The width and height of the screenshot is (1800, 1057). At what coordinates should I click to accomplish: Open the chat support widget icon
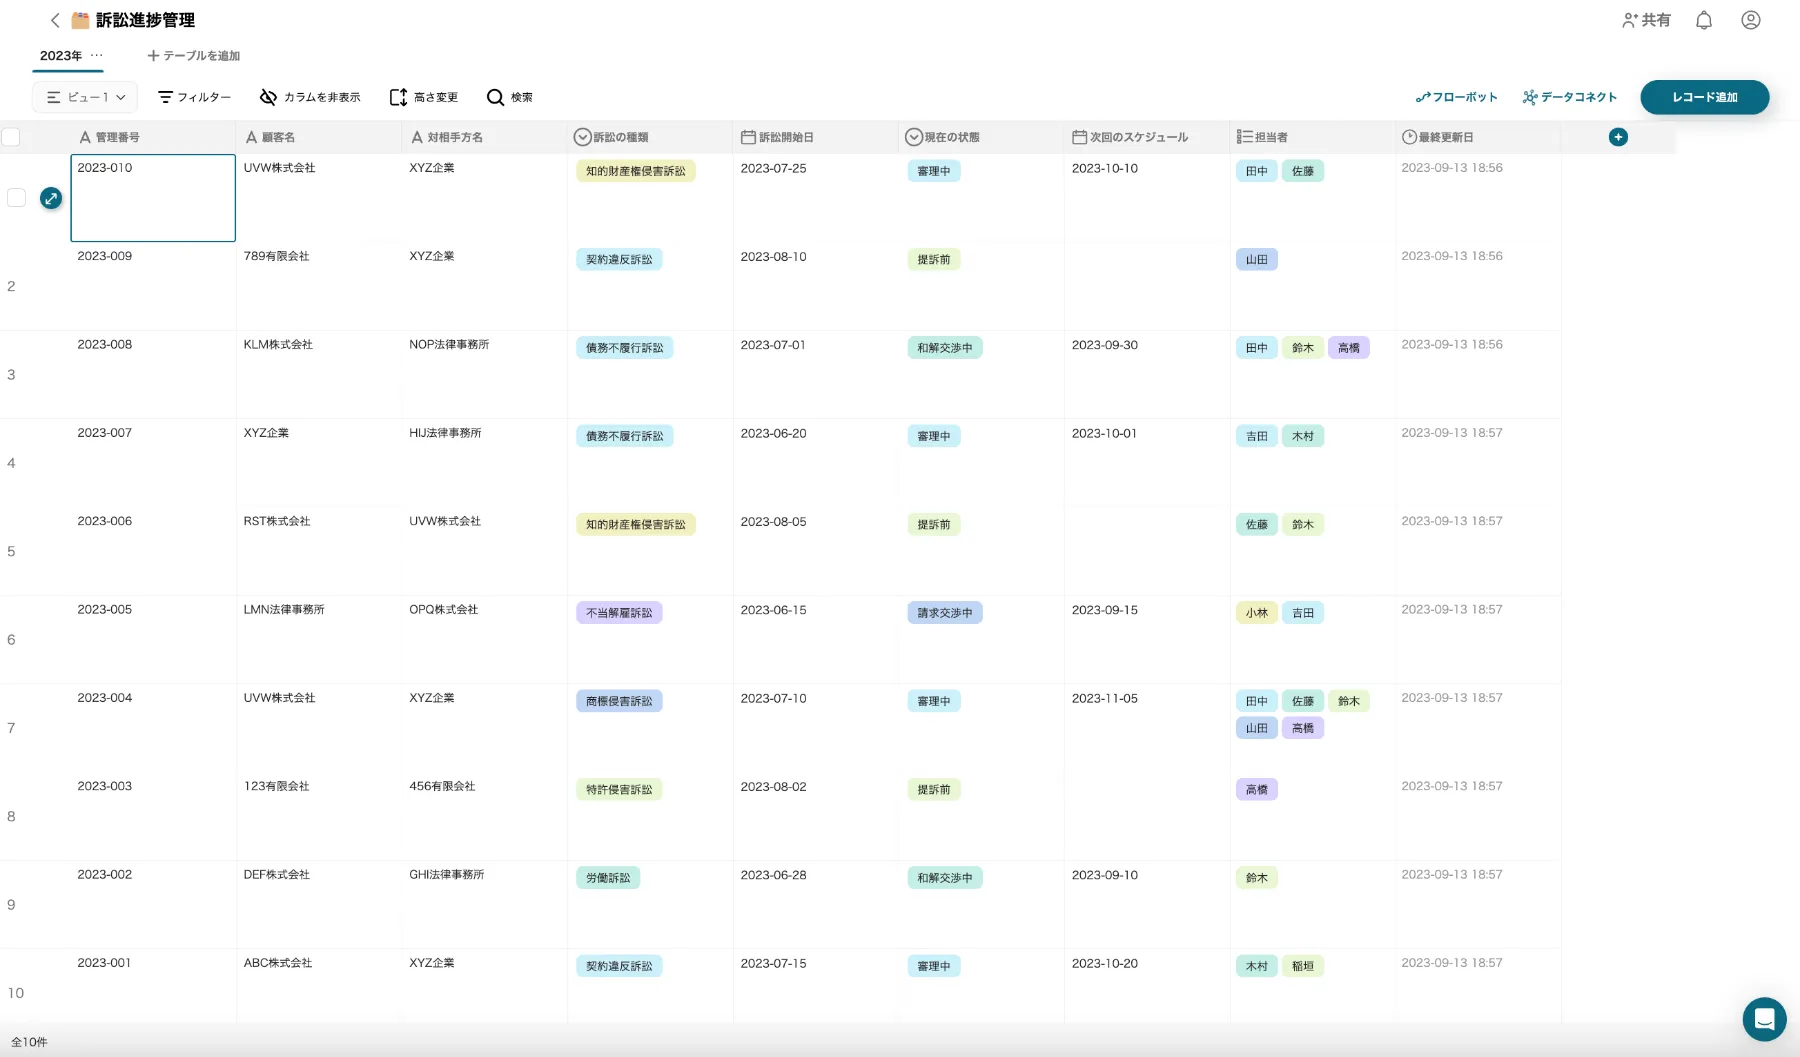click(x=1764, y=1019)
